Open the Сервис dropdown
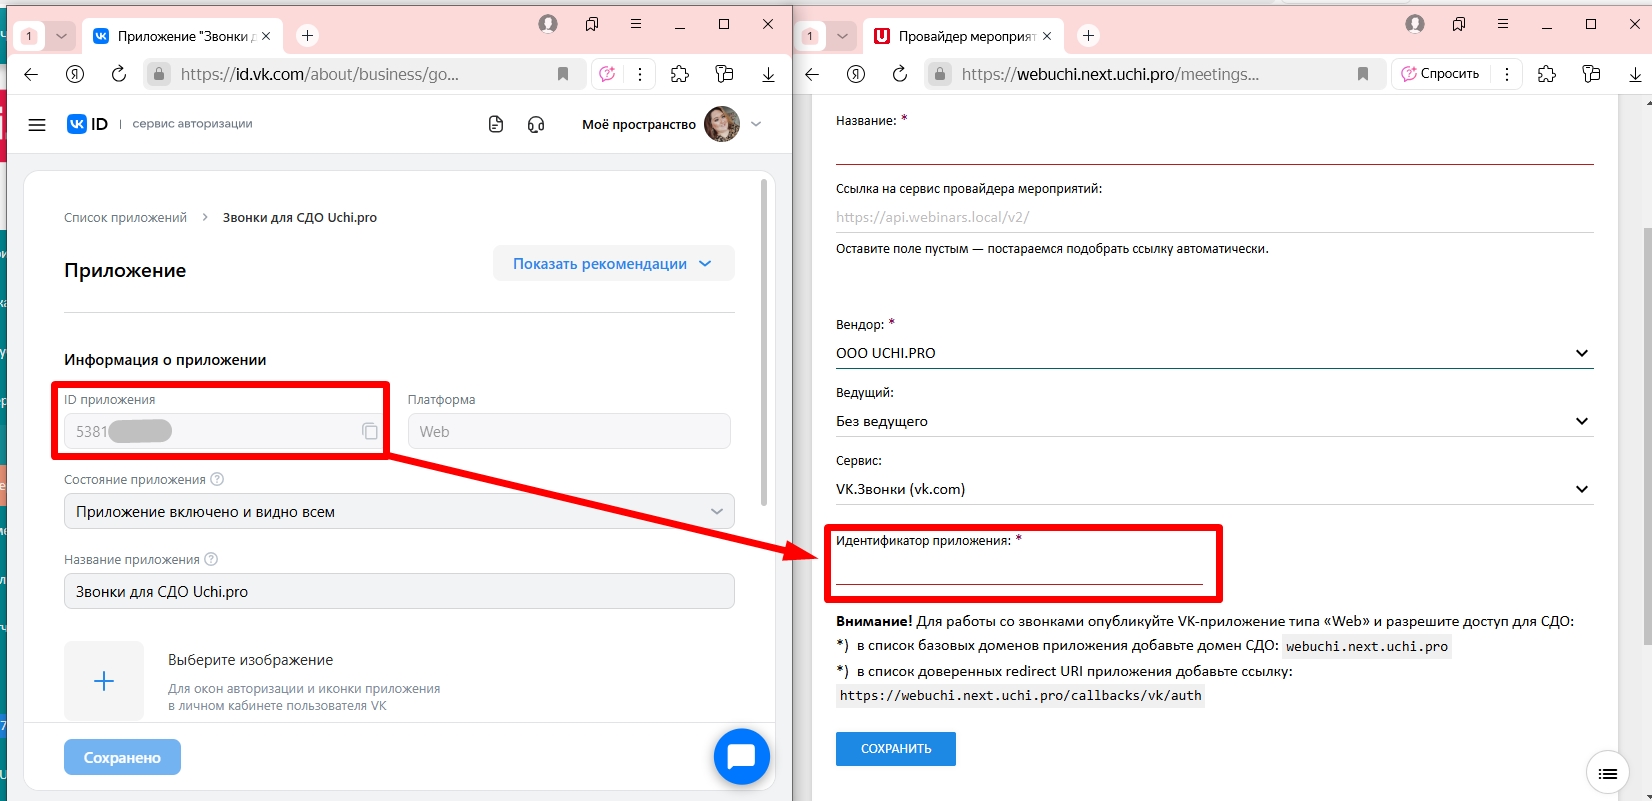This screenshot has height=801, width=1652. pos(1214,489)
